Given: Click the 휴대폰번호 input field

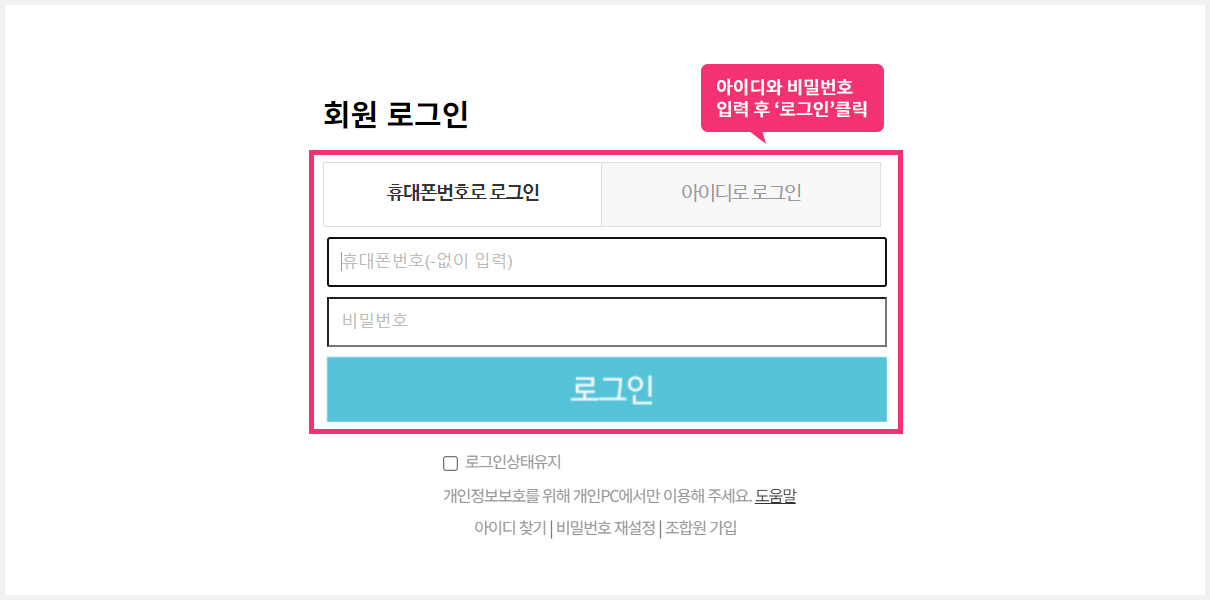Looking at the screenshot, I should pyautogui.click(x=606, y=262).
